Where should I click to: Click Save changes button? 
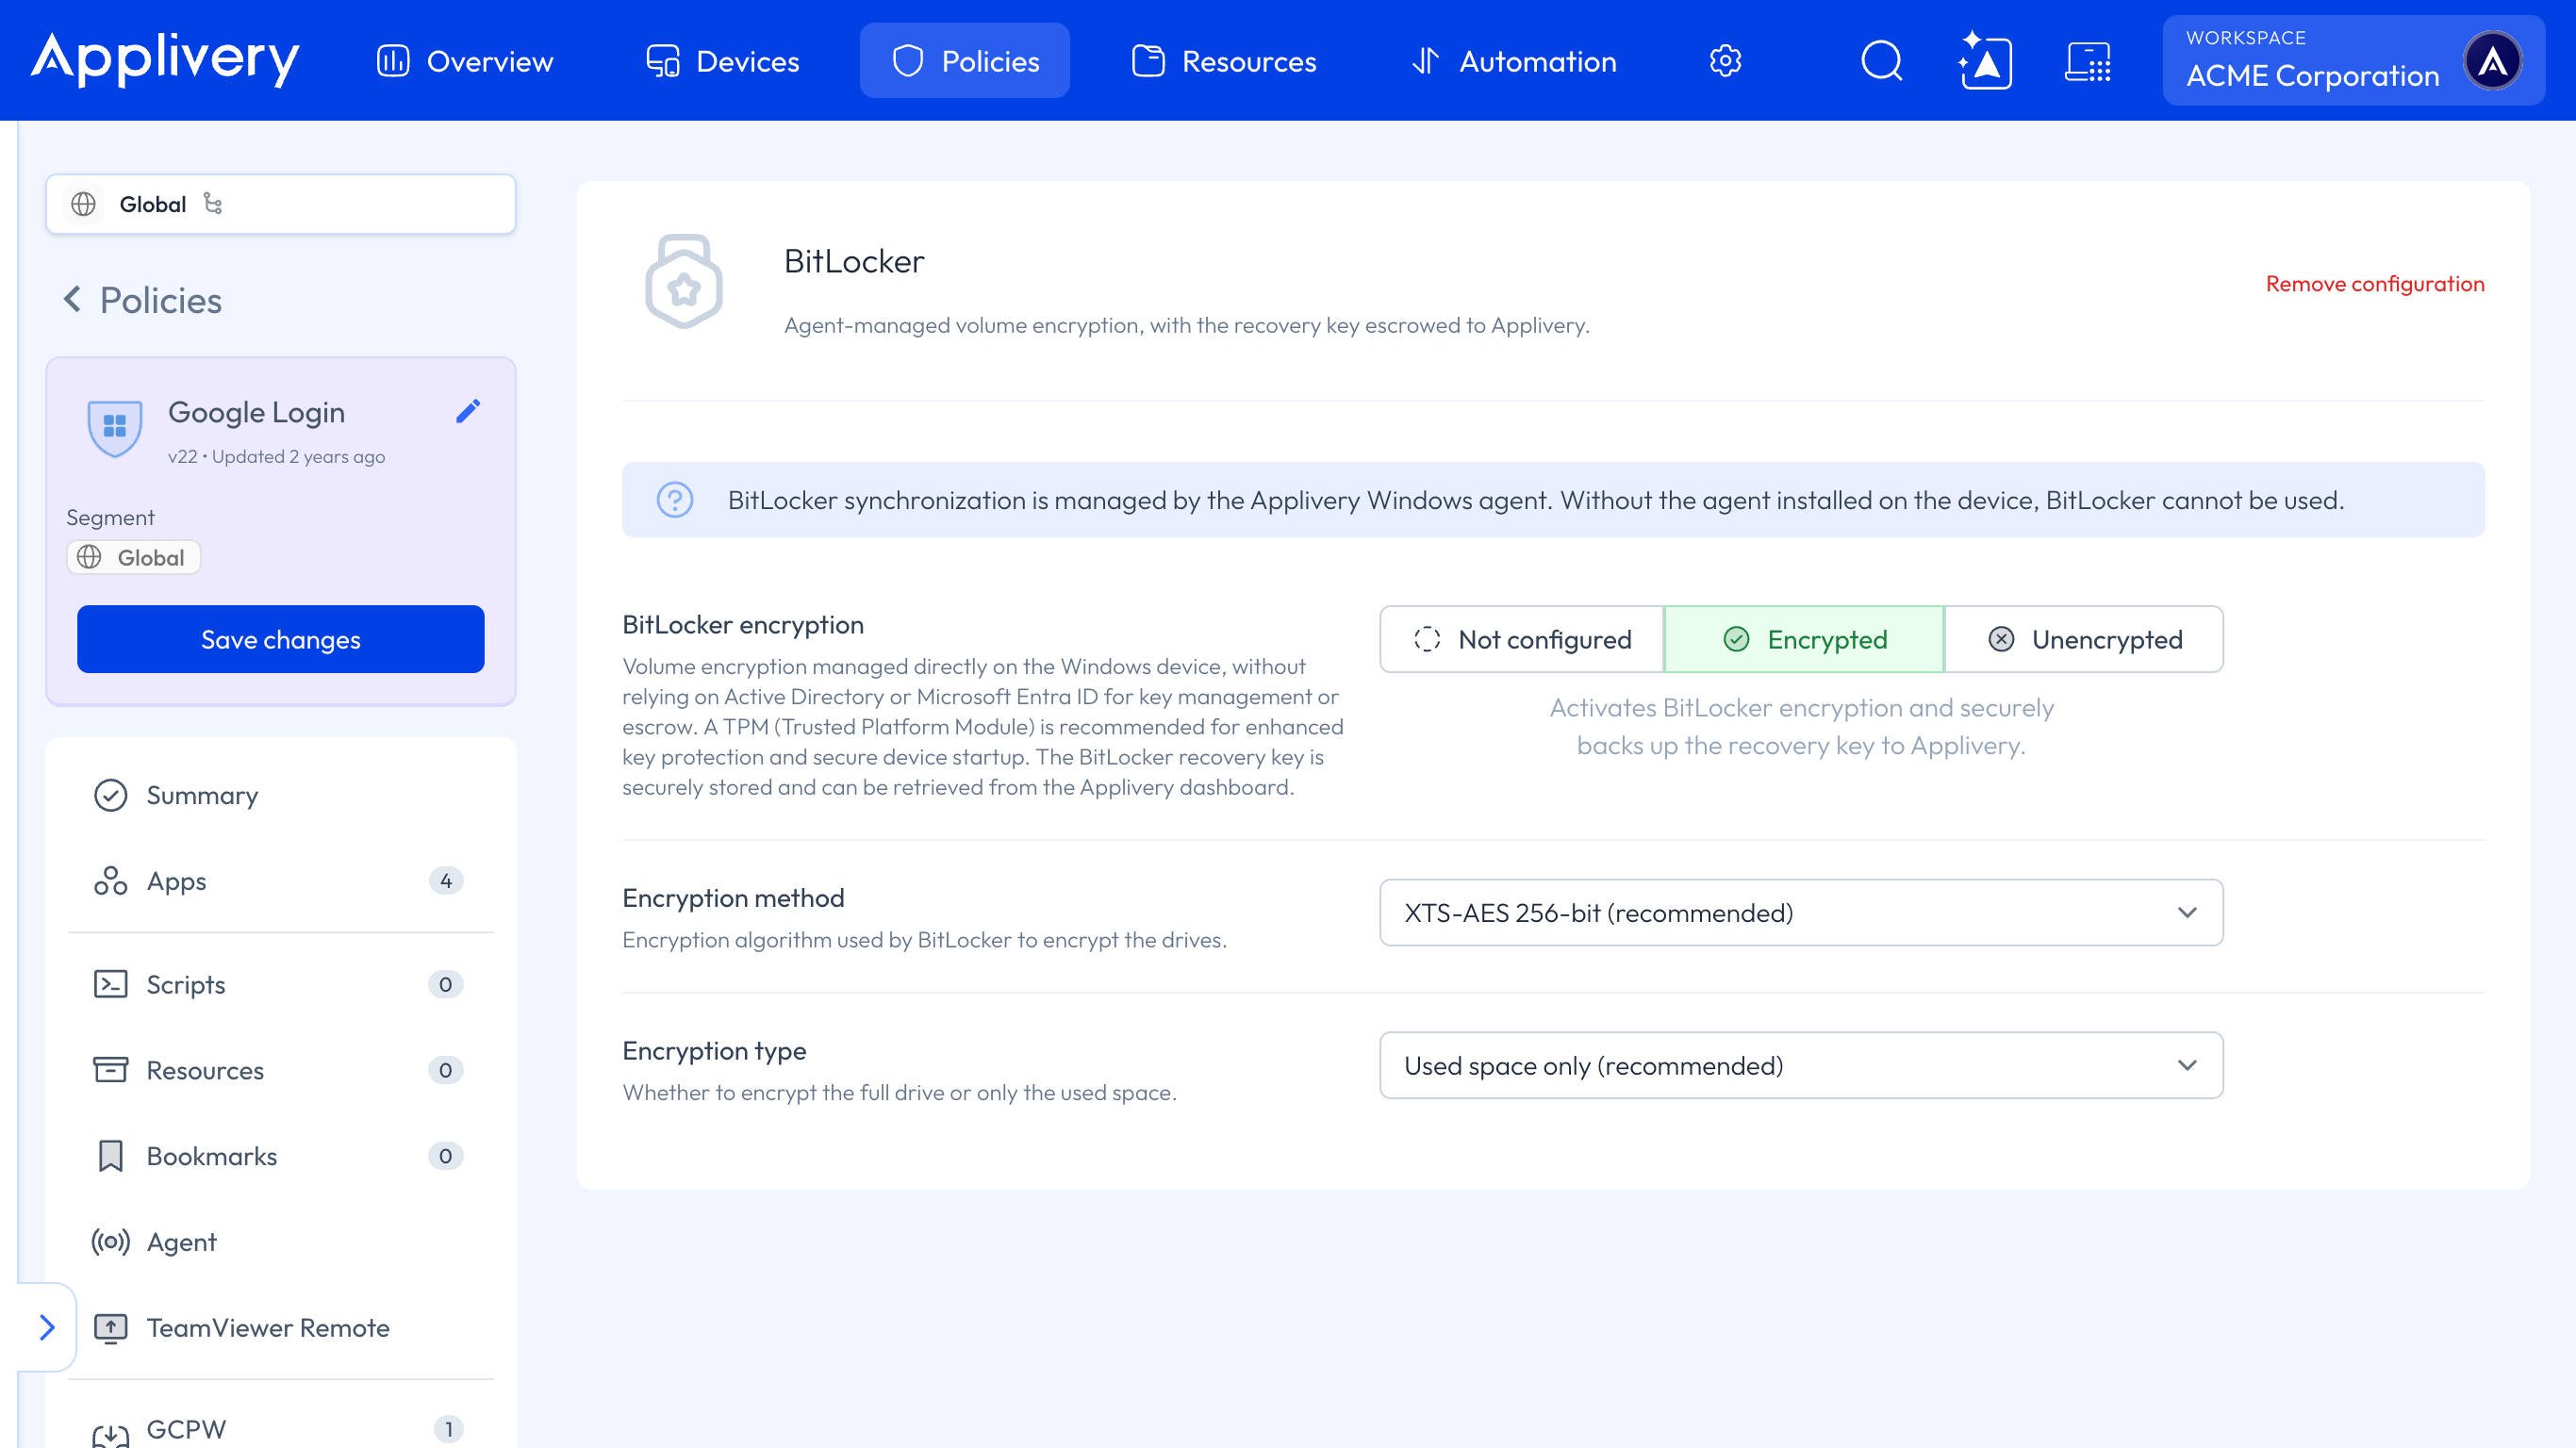(281, 639)
